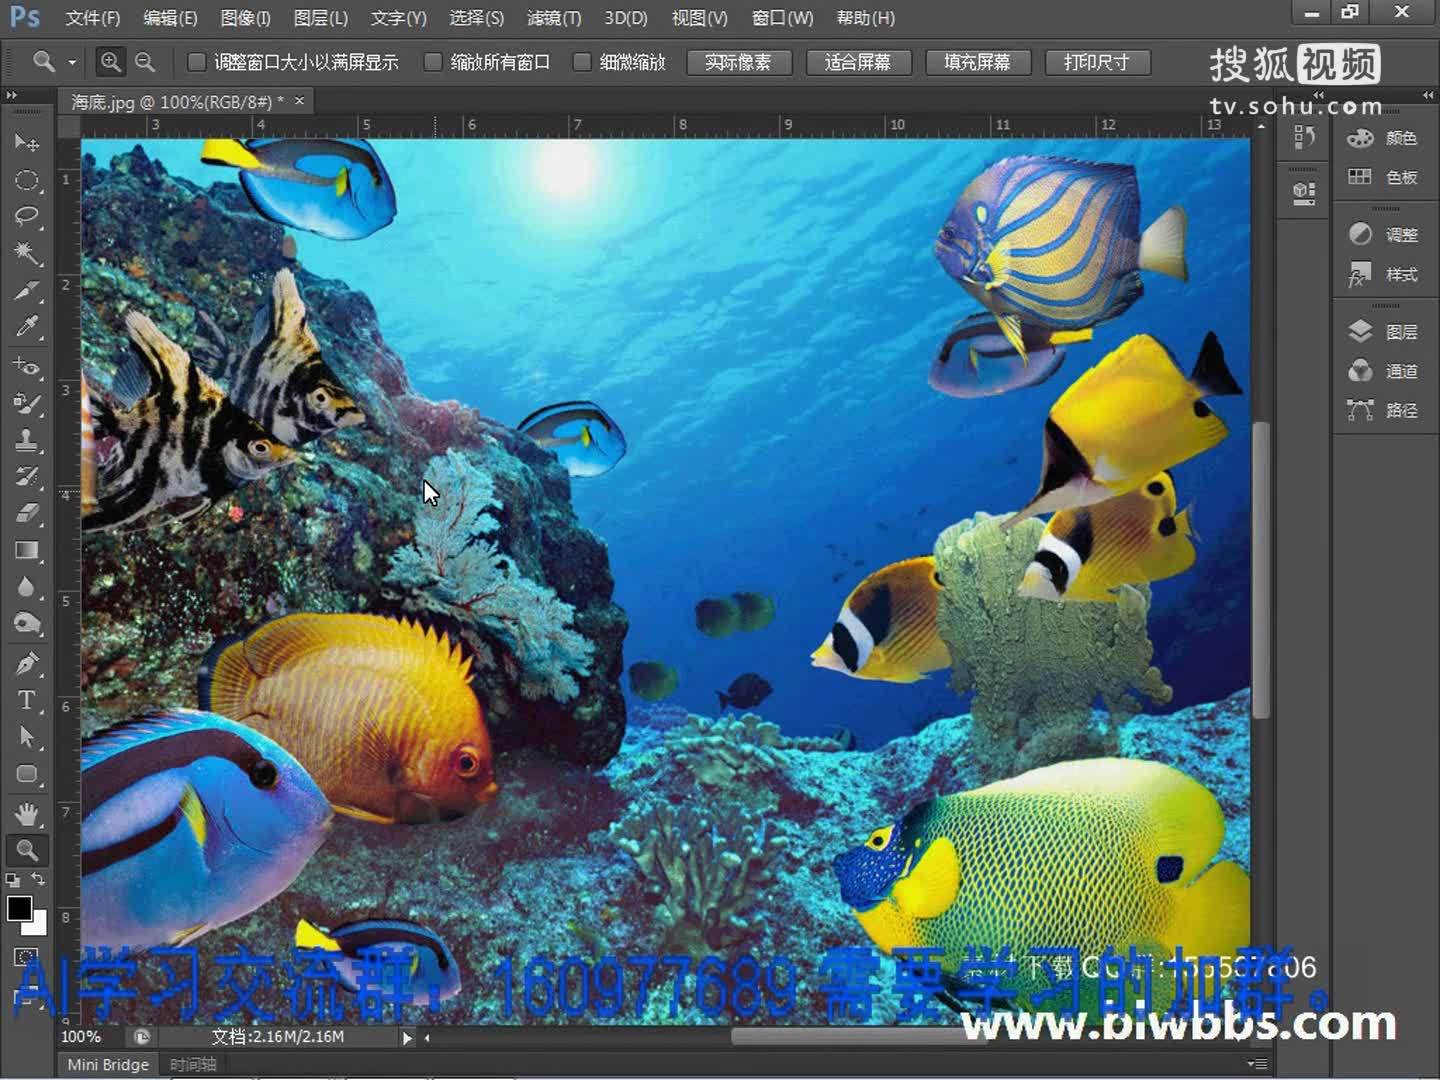Select the Rounded Rectangle shape tool
Image resolution: width=1440 pixels, height=1080 pixels.
[27, 774]
